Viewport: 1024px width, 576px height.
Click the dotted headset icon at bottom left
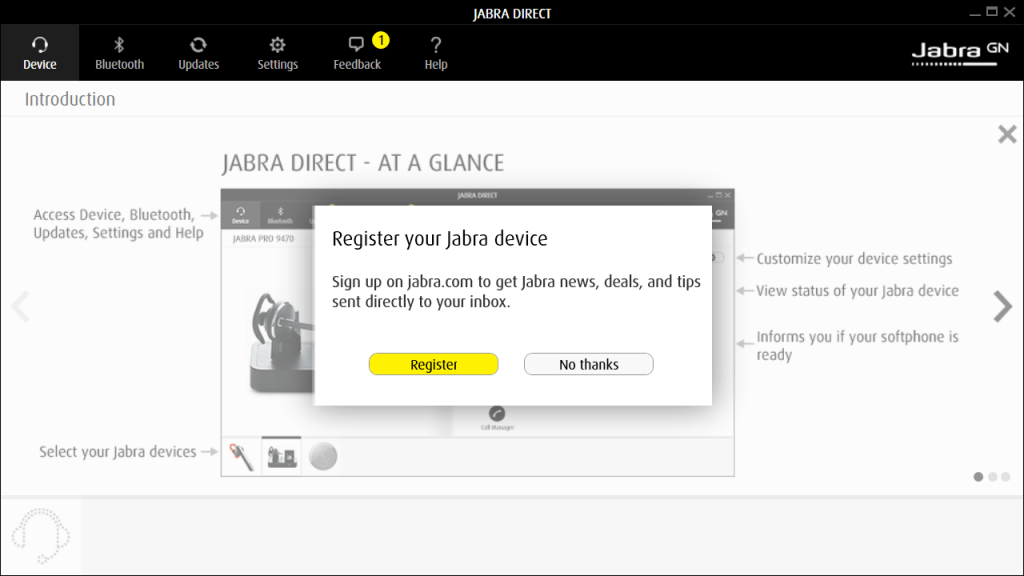(x=41, y=537)
